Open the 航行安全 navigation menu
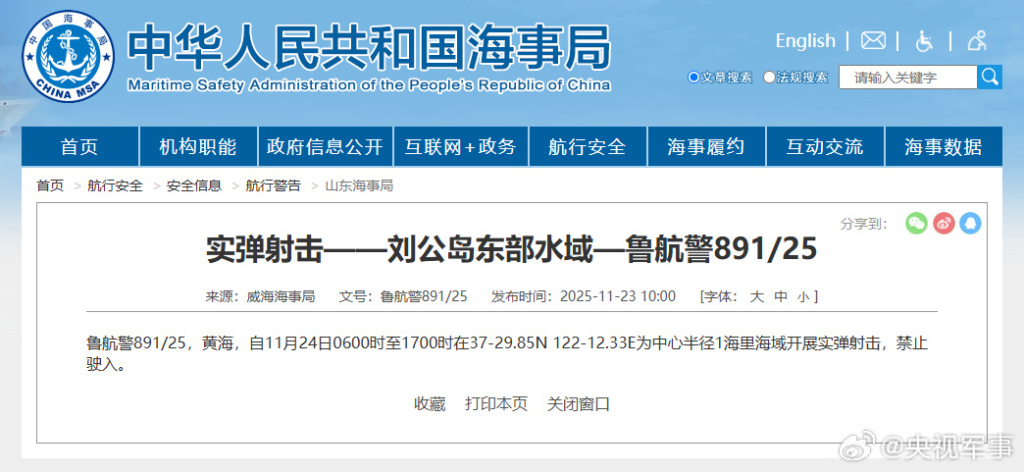 click(587, 147)
